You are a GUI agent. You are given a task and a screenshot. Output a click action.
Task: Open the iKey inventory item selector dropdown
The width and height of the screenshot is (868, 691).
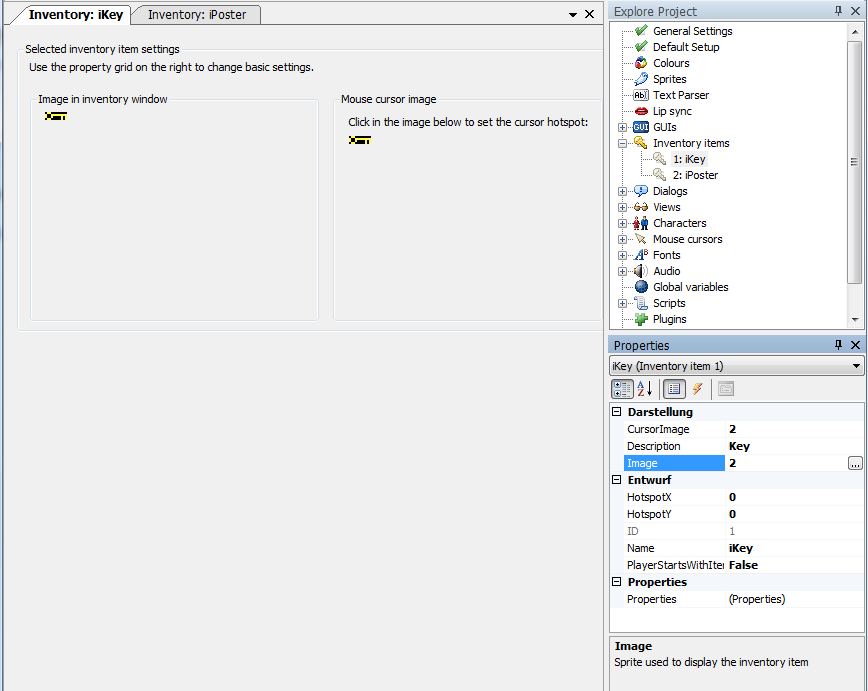[856, 366]
